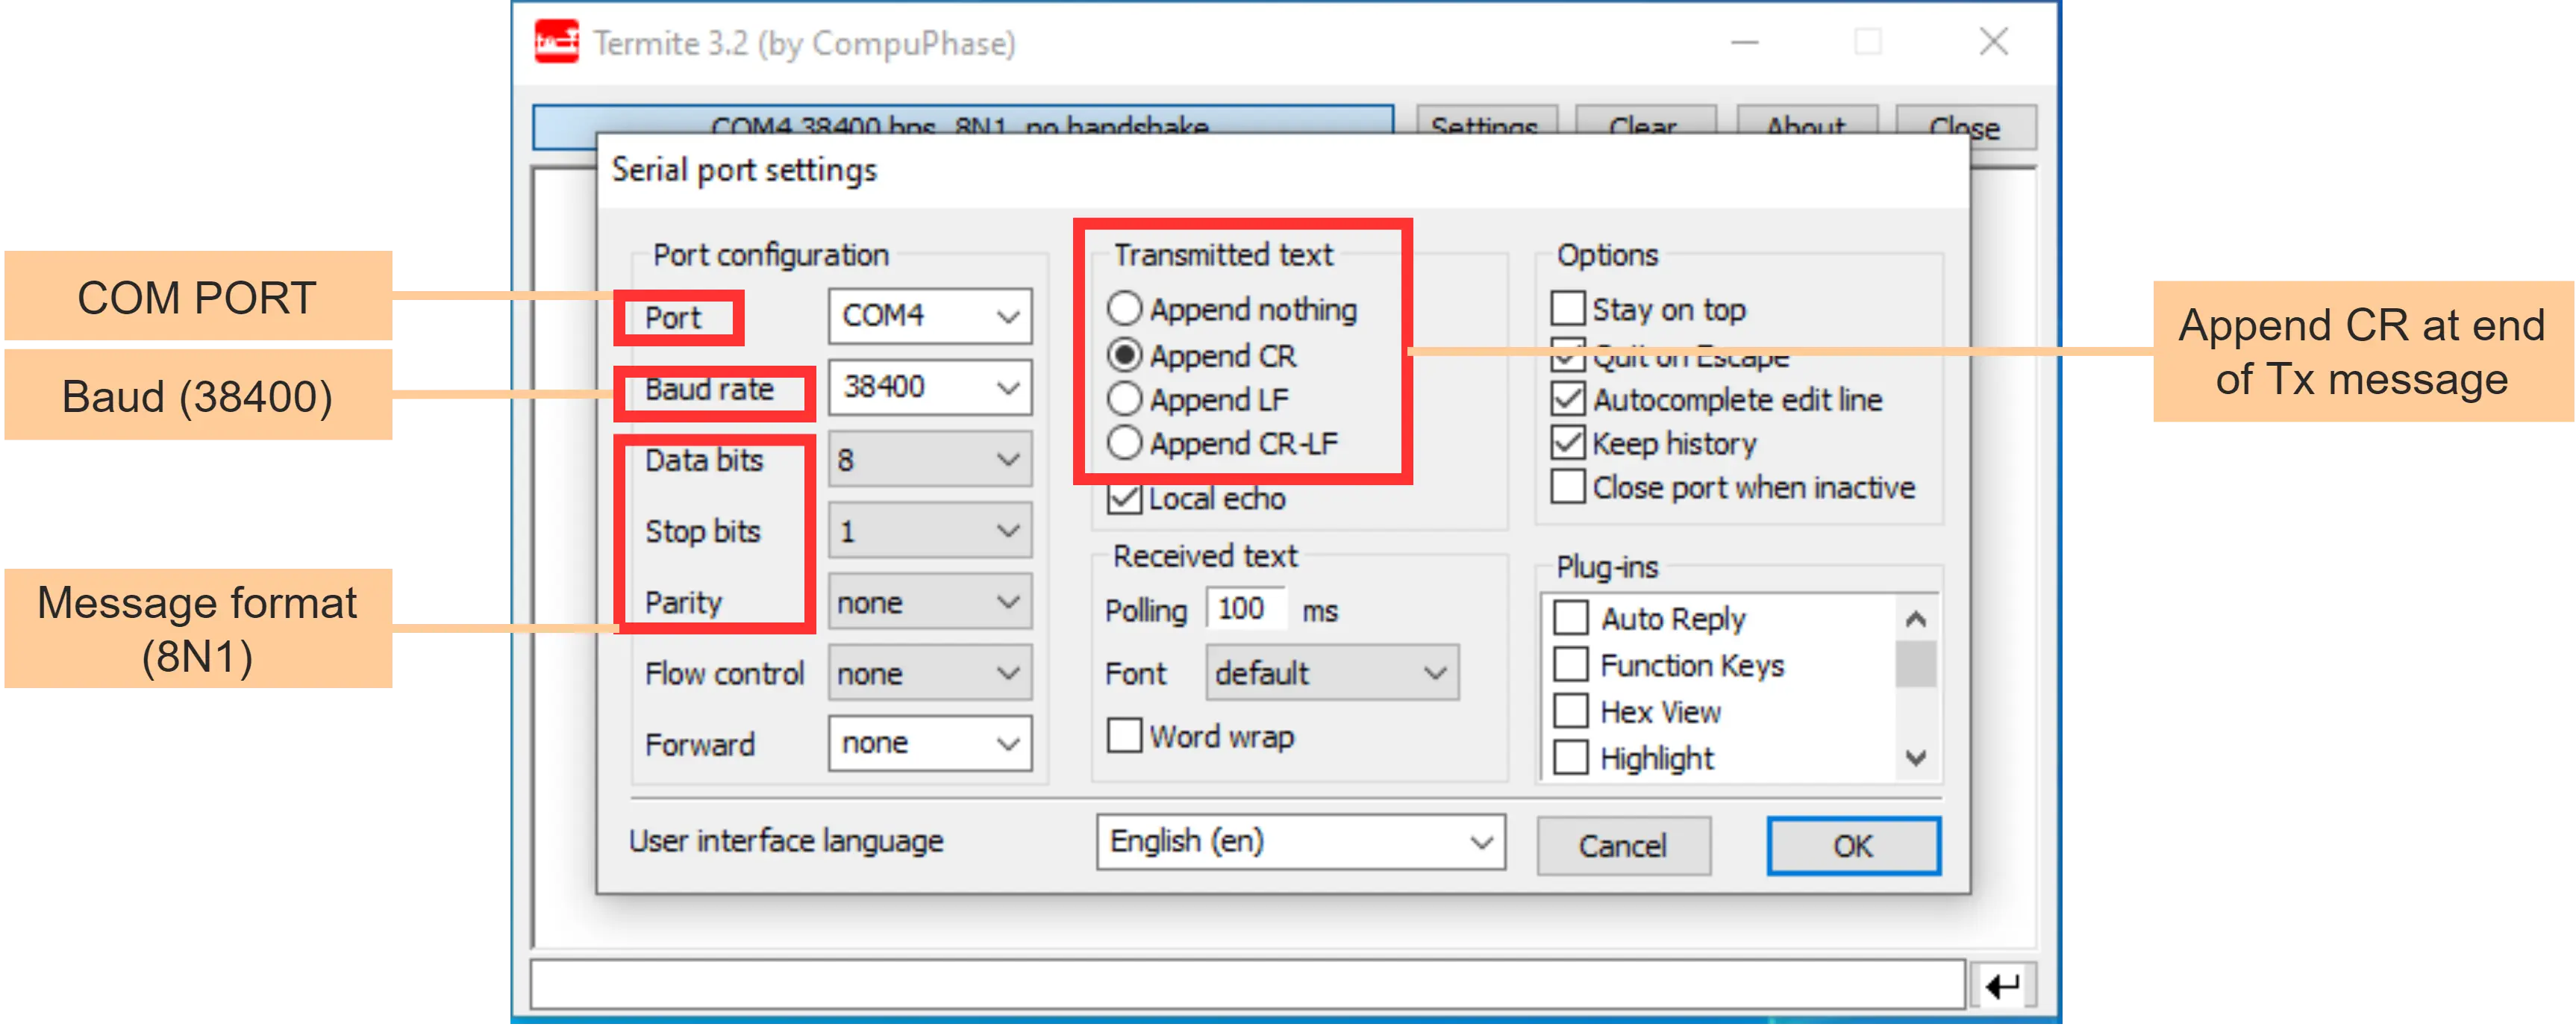Click the Plug-ins list scroll down arrow

(1915, 757)
